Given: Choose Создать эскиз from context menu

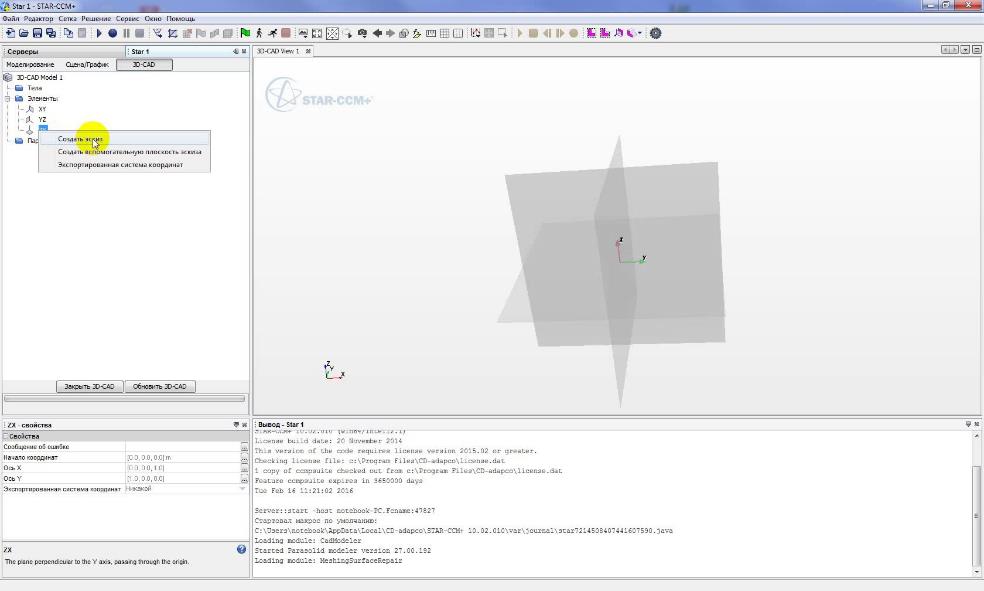Looking at the screenshot, I should pyautogui.click(x=80, y=139).
